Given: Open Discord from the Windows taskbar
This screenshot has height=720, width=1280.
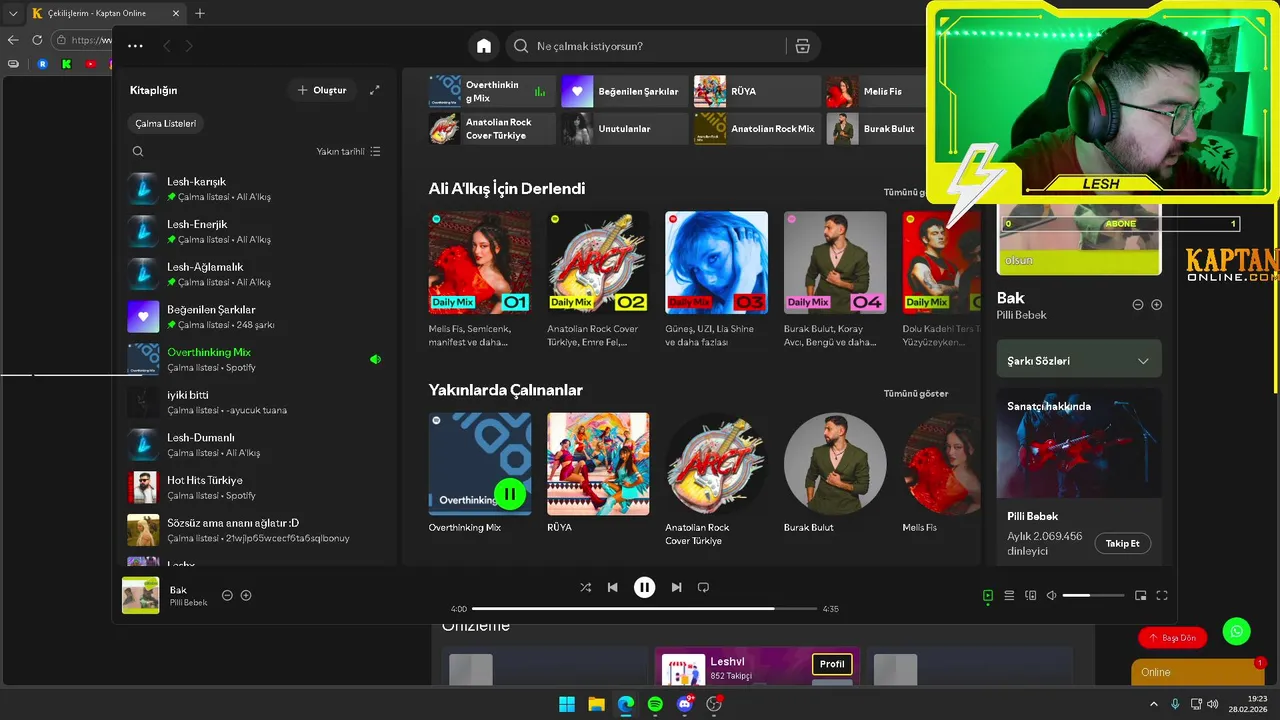Looking at the screenshot, I should tap(685, 704).
